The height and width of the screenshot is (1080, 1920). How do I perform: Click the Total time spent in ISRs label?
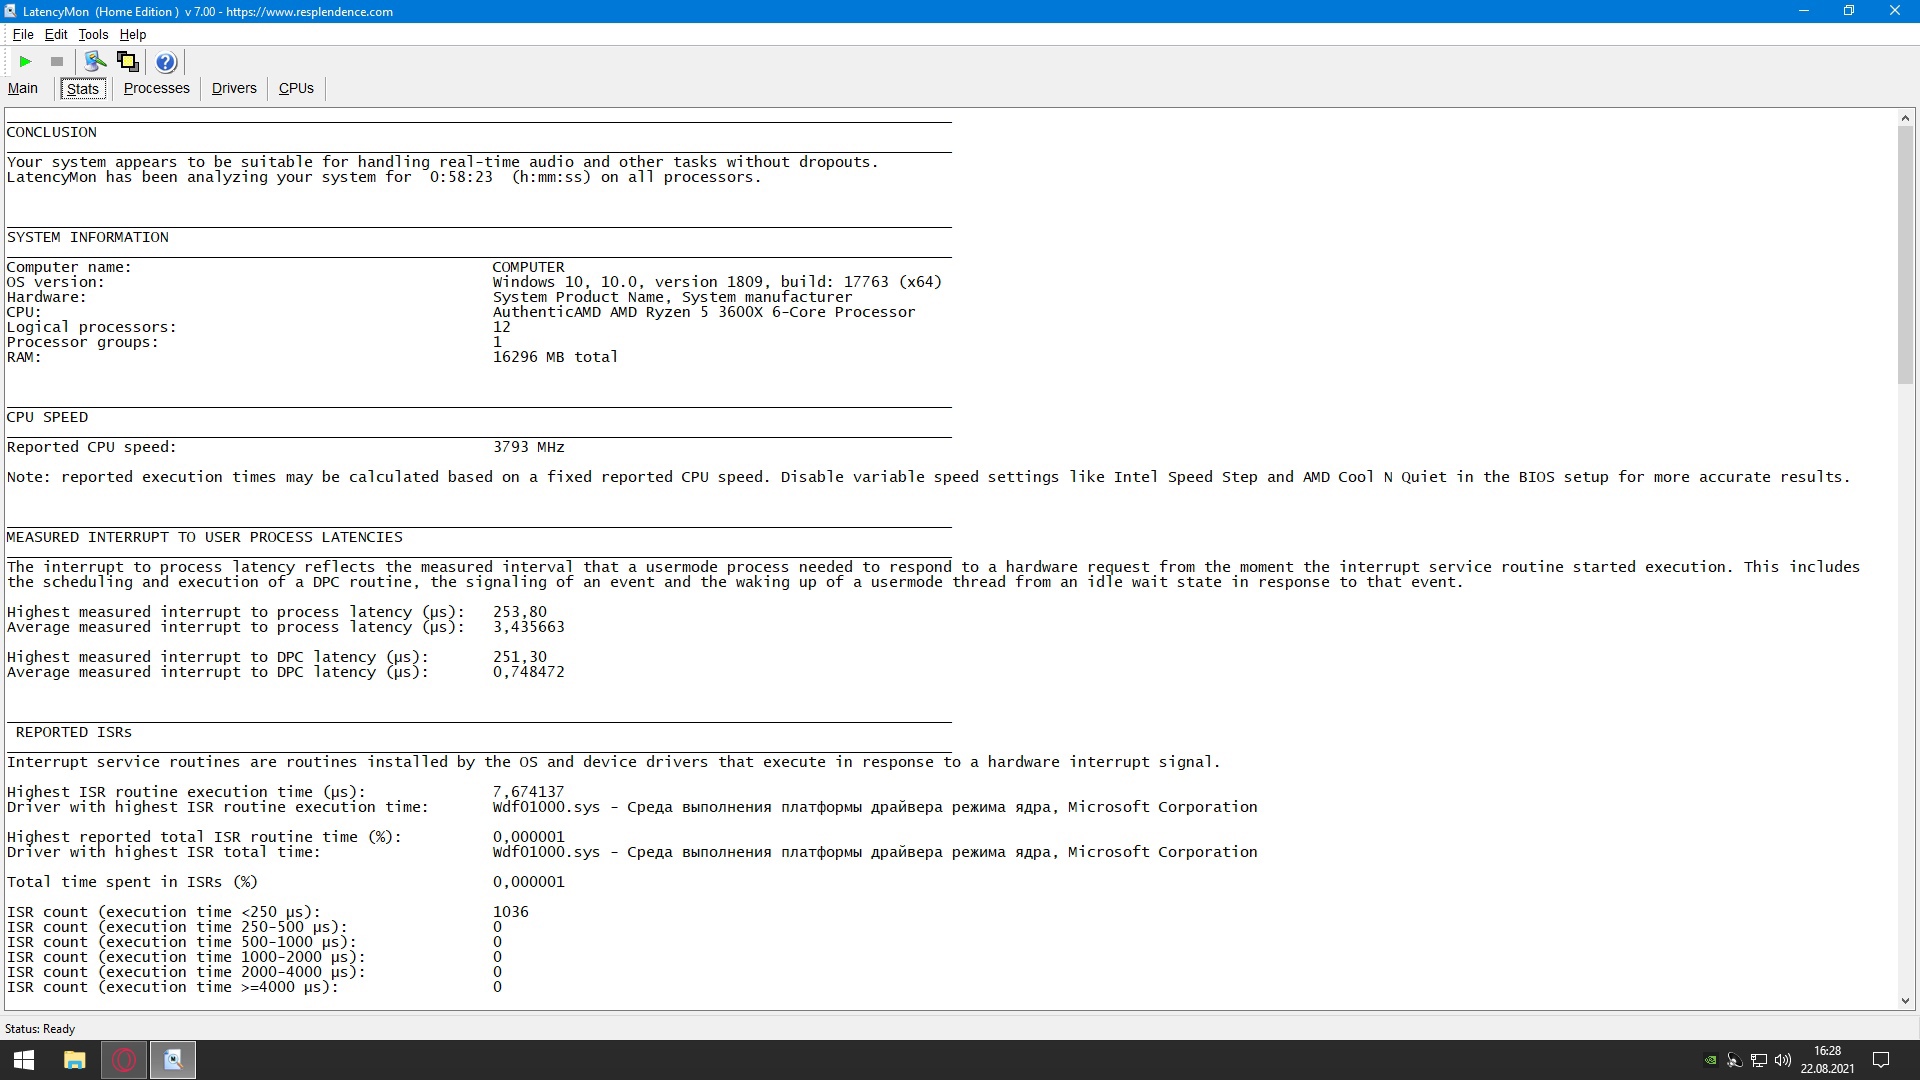pos(132,882)
